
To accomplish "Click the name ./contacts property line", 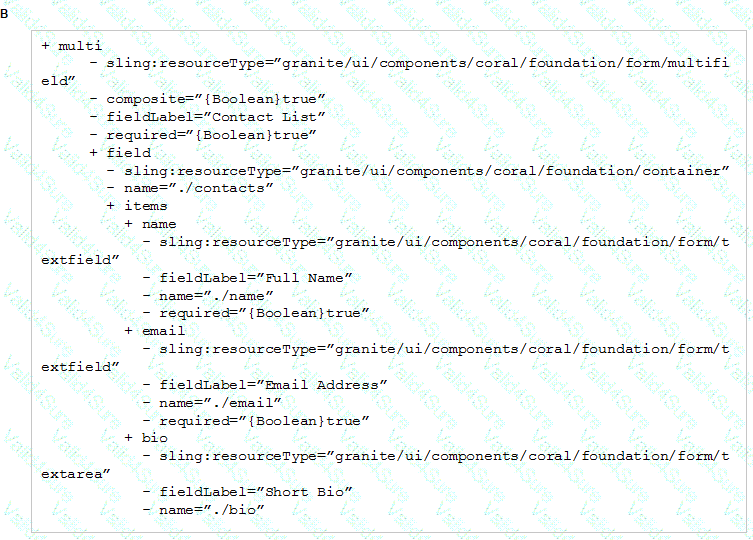I will coord(198,188).
